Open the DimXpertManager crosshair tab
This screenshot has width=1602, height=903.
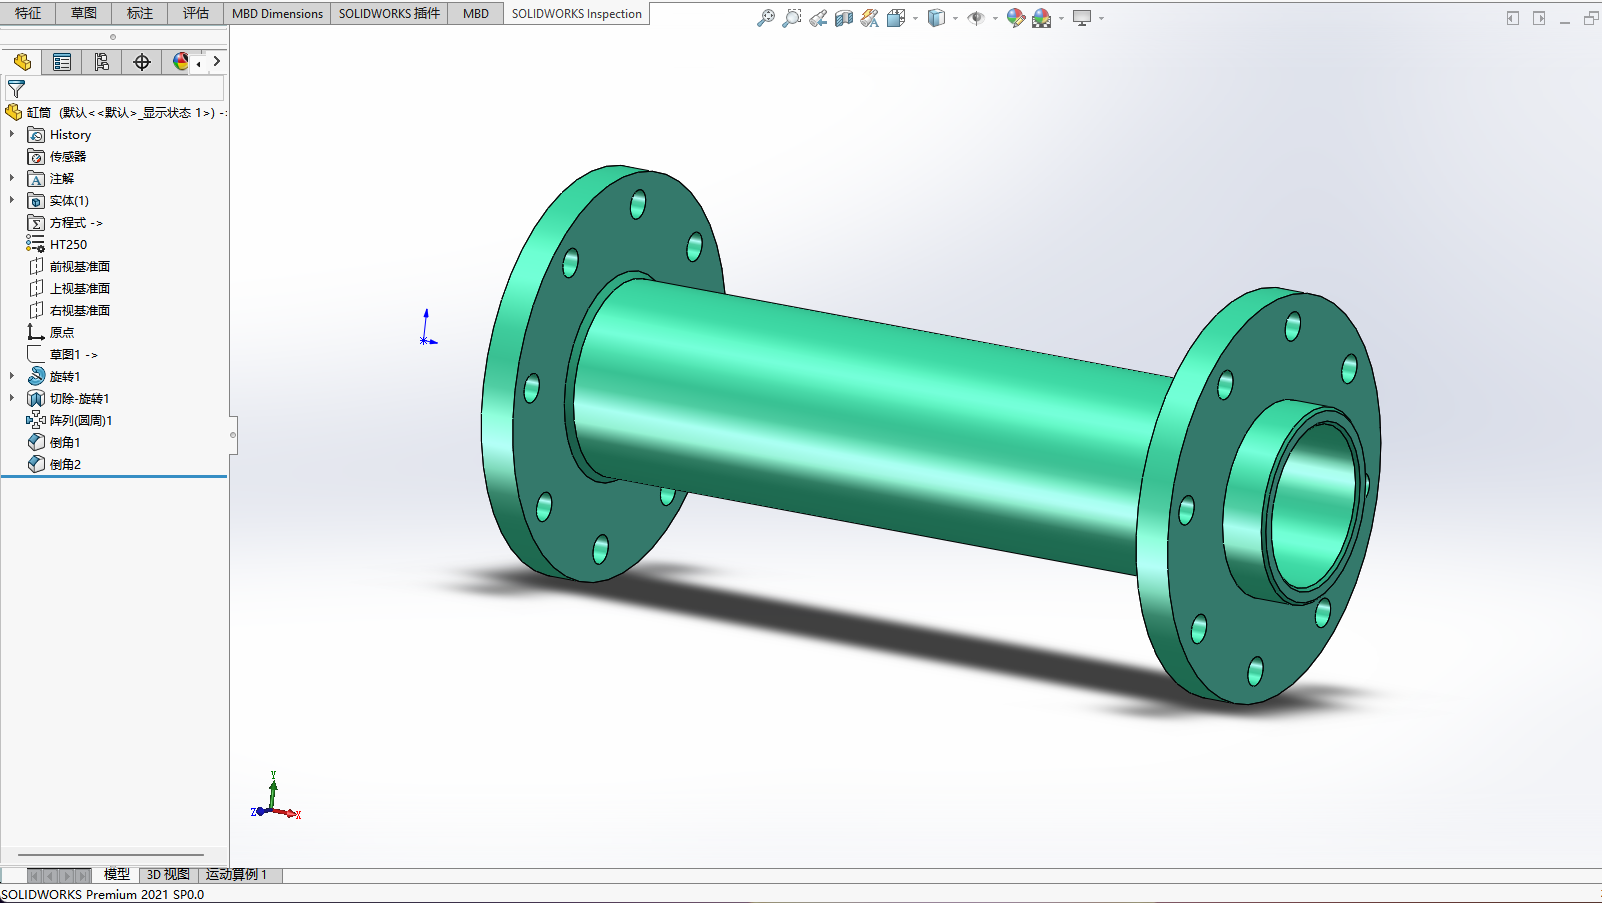tap(142, 62)
